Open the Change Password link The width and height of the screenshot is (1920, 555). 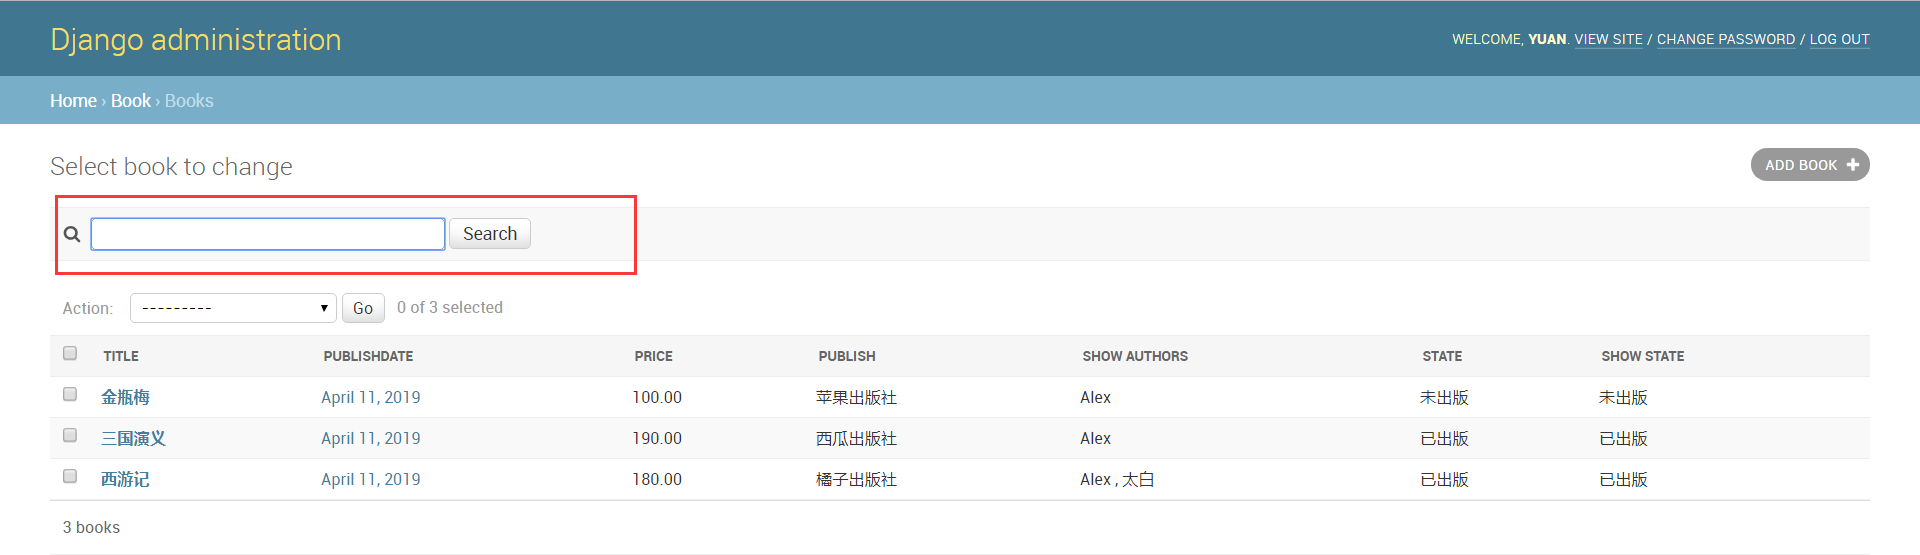coord(1725,39)
